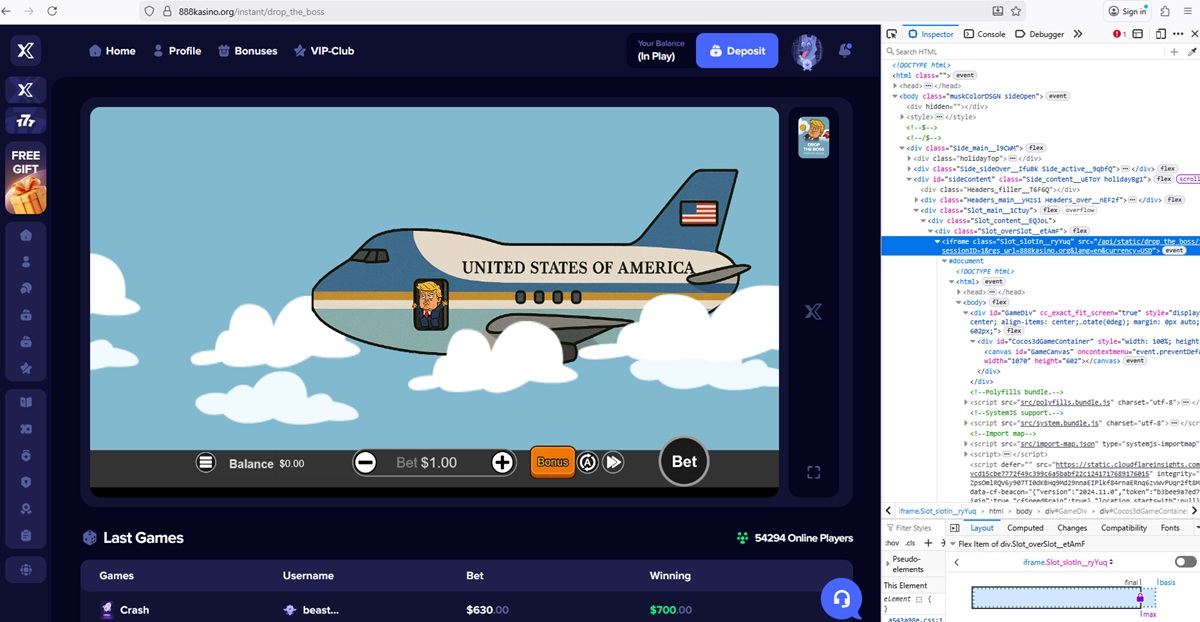Image resolution: width=1200 pixels, height=622 pixels.
Task: Select the eyedropper tool in Inspector
Action: [x=1191, y=51]
